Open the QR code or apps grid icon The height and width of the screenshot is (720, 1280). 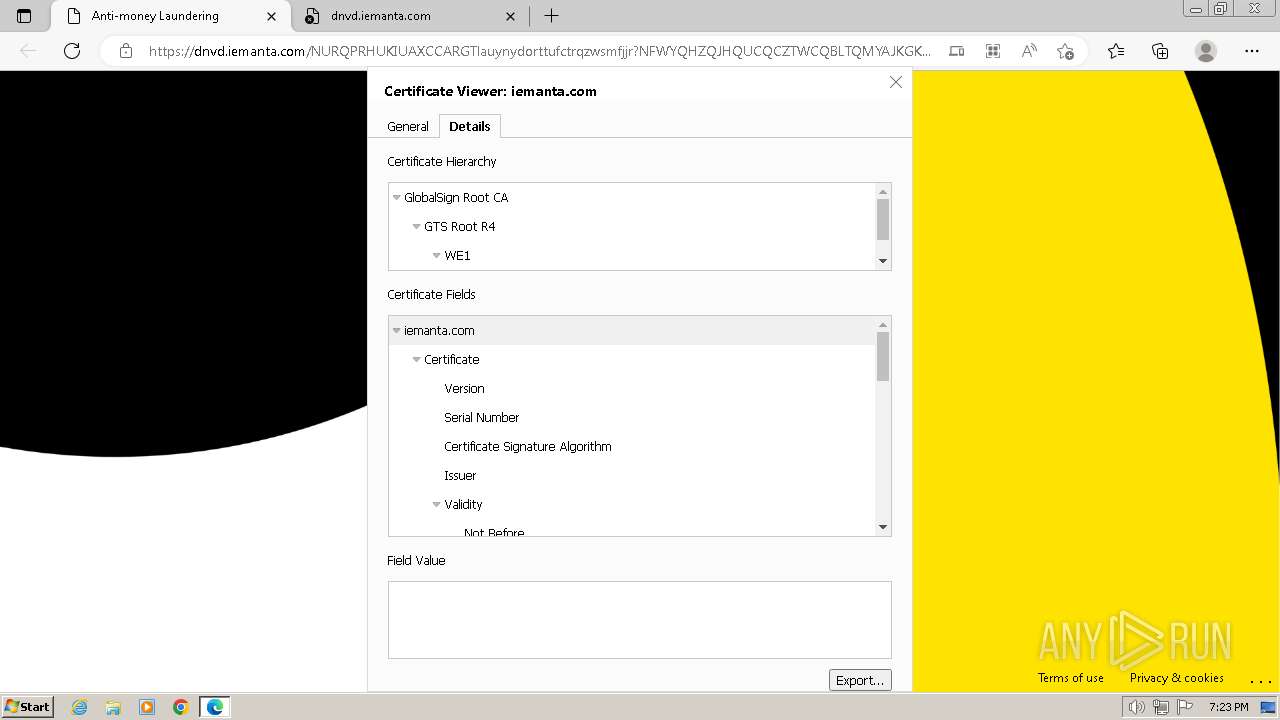click(x=993, y=51)
